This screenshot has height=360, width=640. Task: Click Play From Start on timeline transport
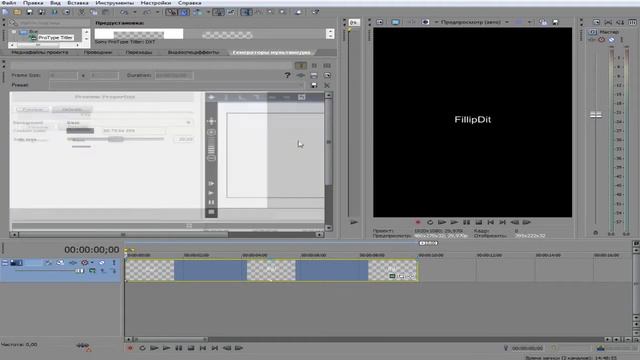pos(154,348)
